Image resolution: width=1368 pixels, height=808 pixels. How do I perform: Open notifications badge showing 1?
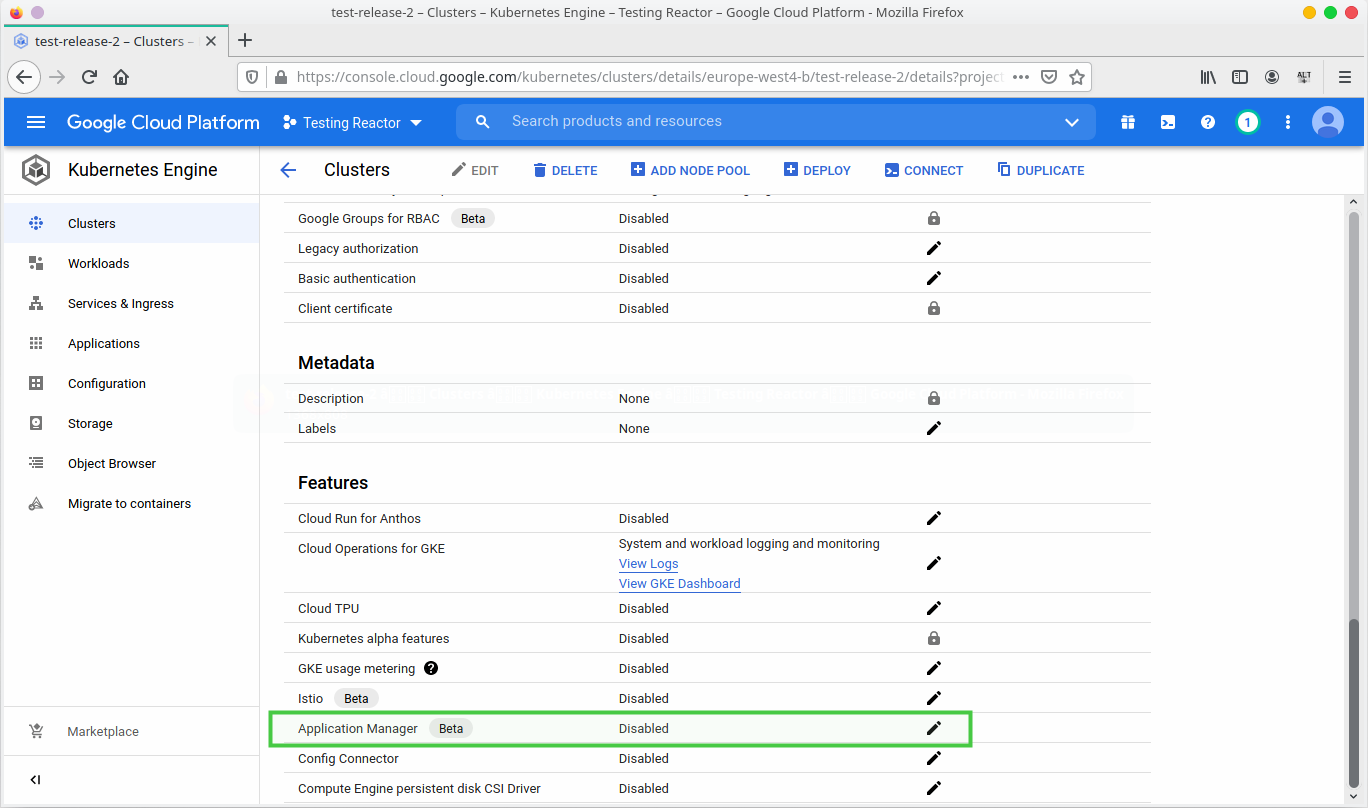(1248, 122)
